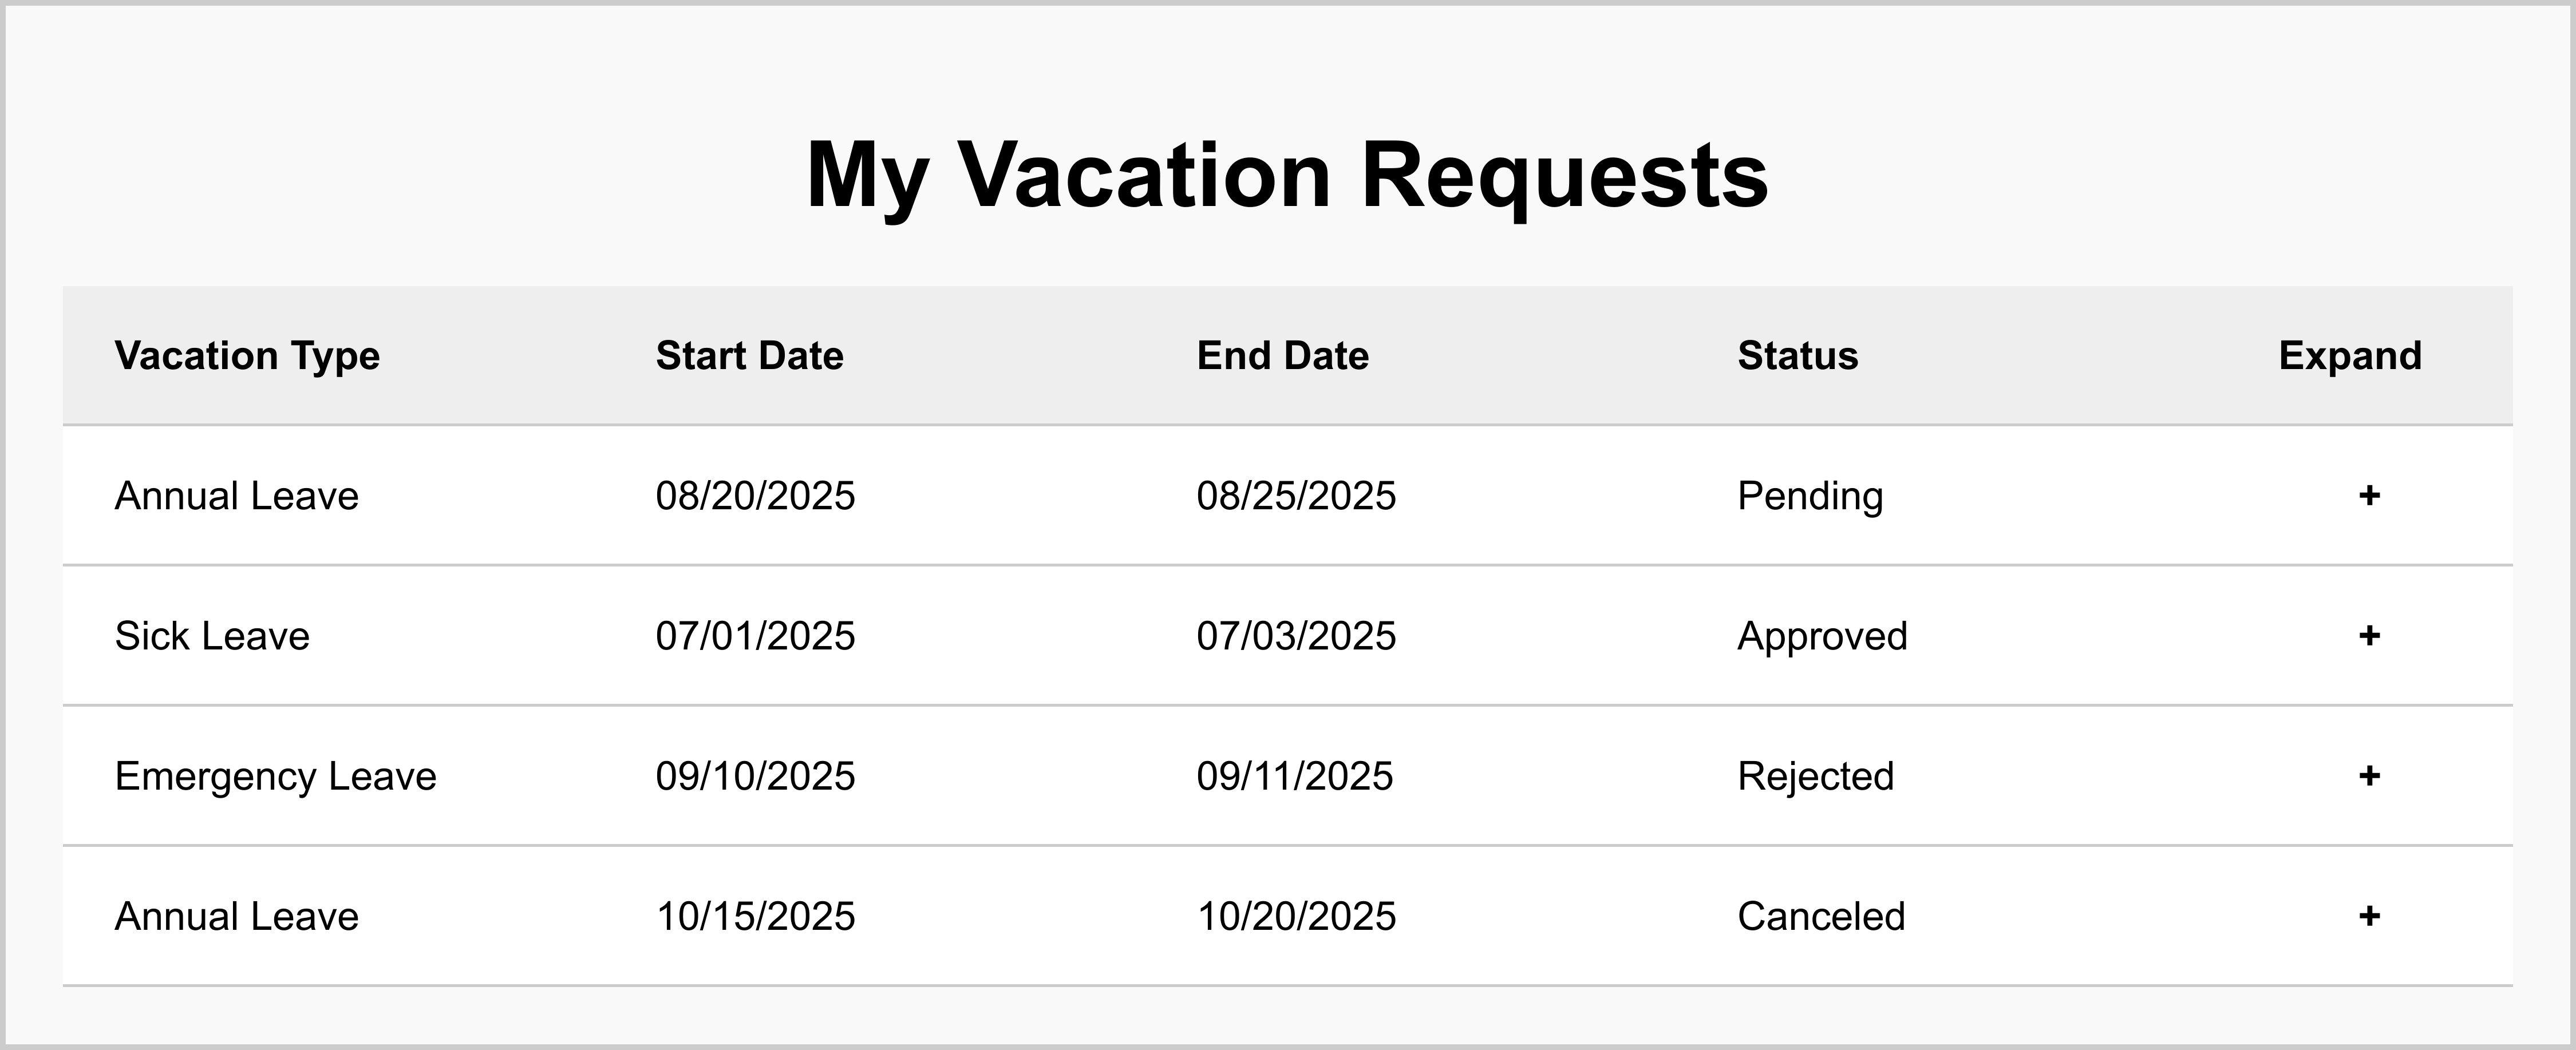Click the My Vacation Requests heading

click(x=1287, y=175)
